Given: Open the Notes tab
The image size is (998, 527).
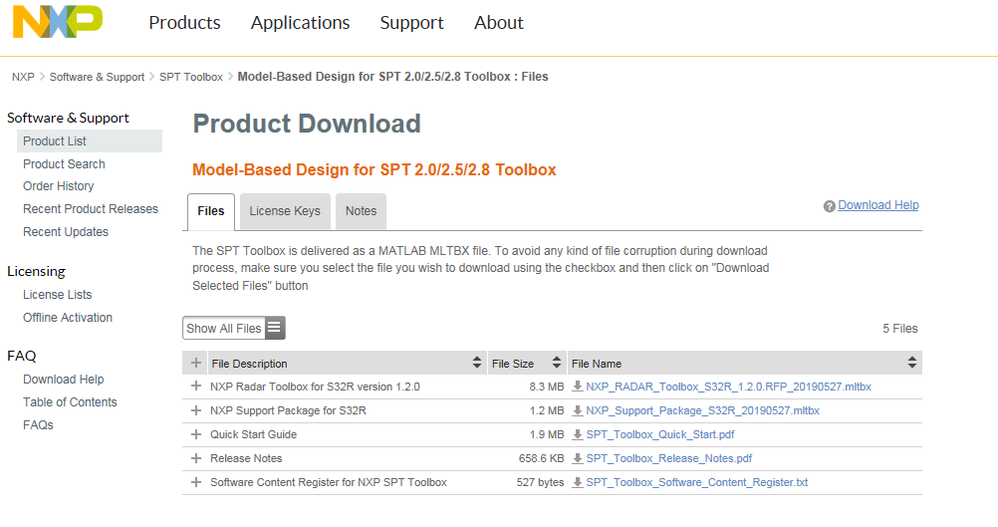Looking at the screenshot, I should tap(361, 211).
